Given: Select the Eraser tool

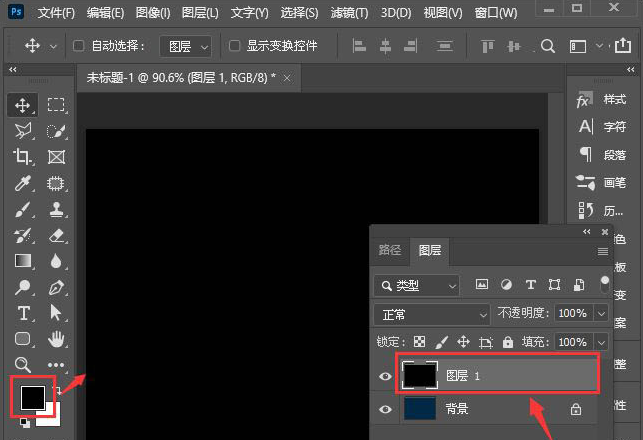Looking at the screenshot, I should point(56,235).
